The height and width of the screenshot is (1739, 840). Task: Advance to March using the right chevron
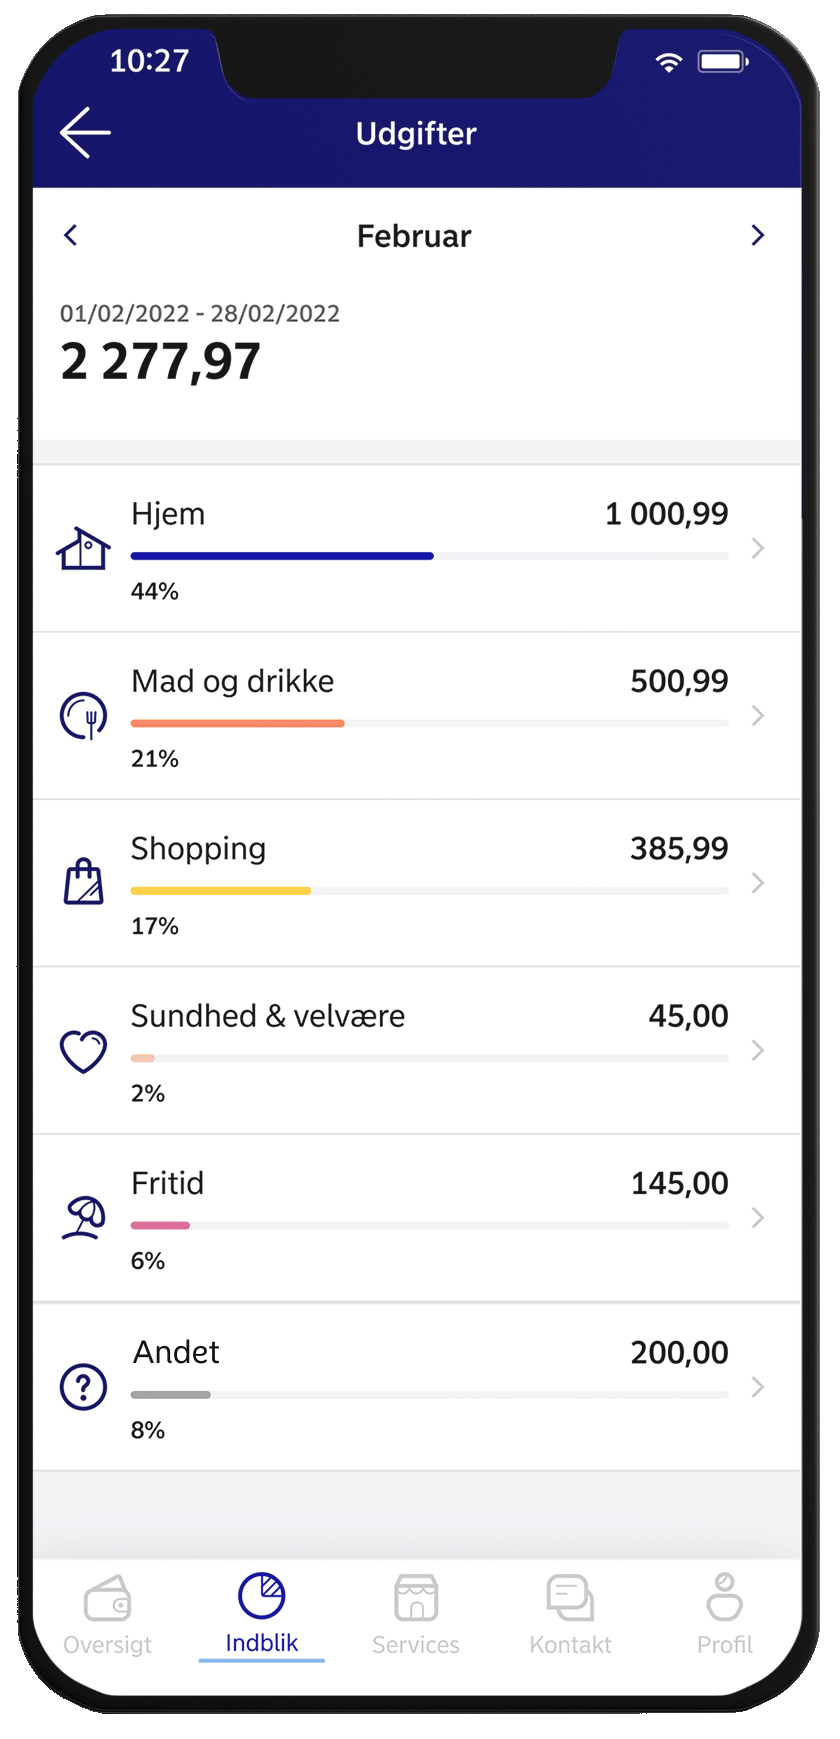(758, 235)
